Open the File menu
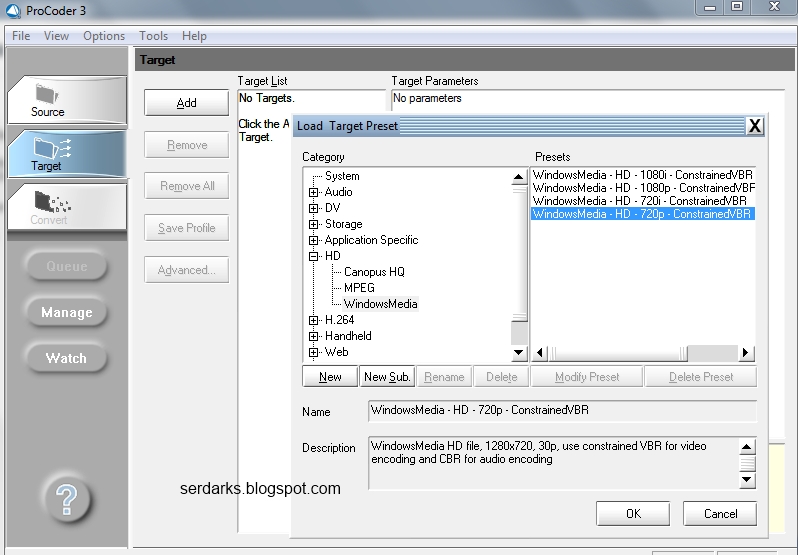798x555 pixels. (x=21, y=36)
